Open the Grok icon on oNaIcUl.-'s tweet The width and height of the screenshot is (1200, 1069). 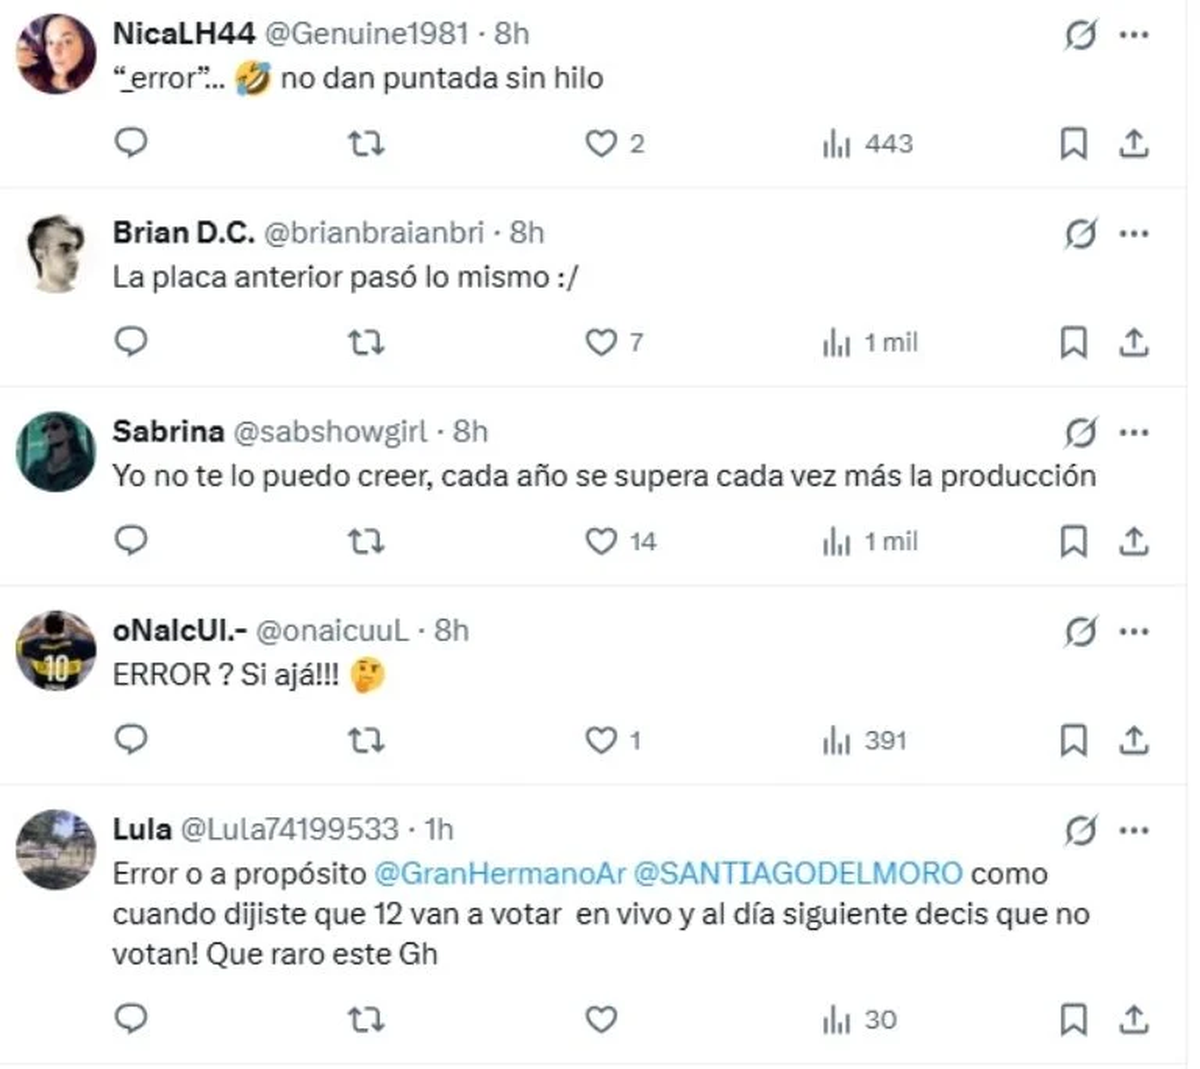1079,632
